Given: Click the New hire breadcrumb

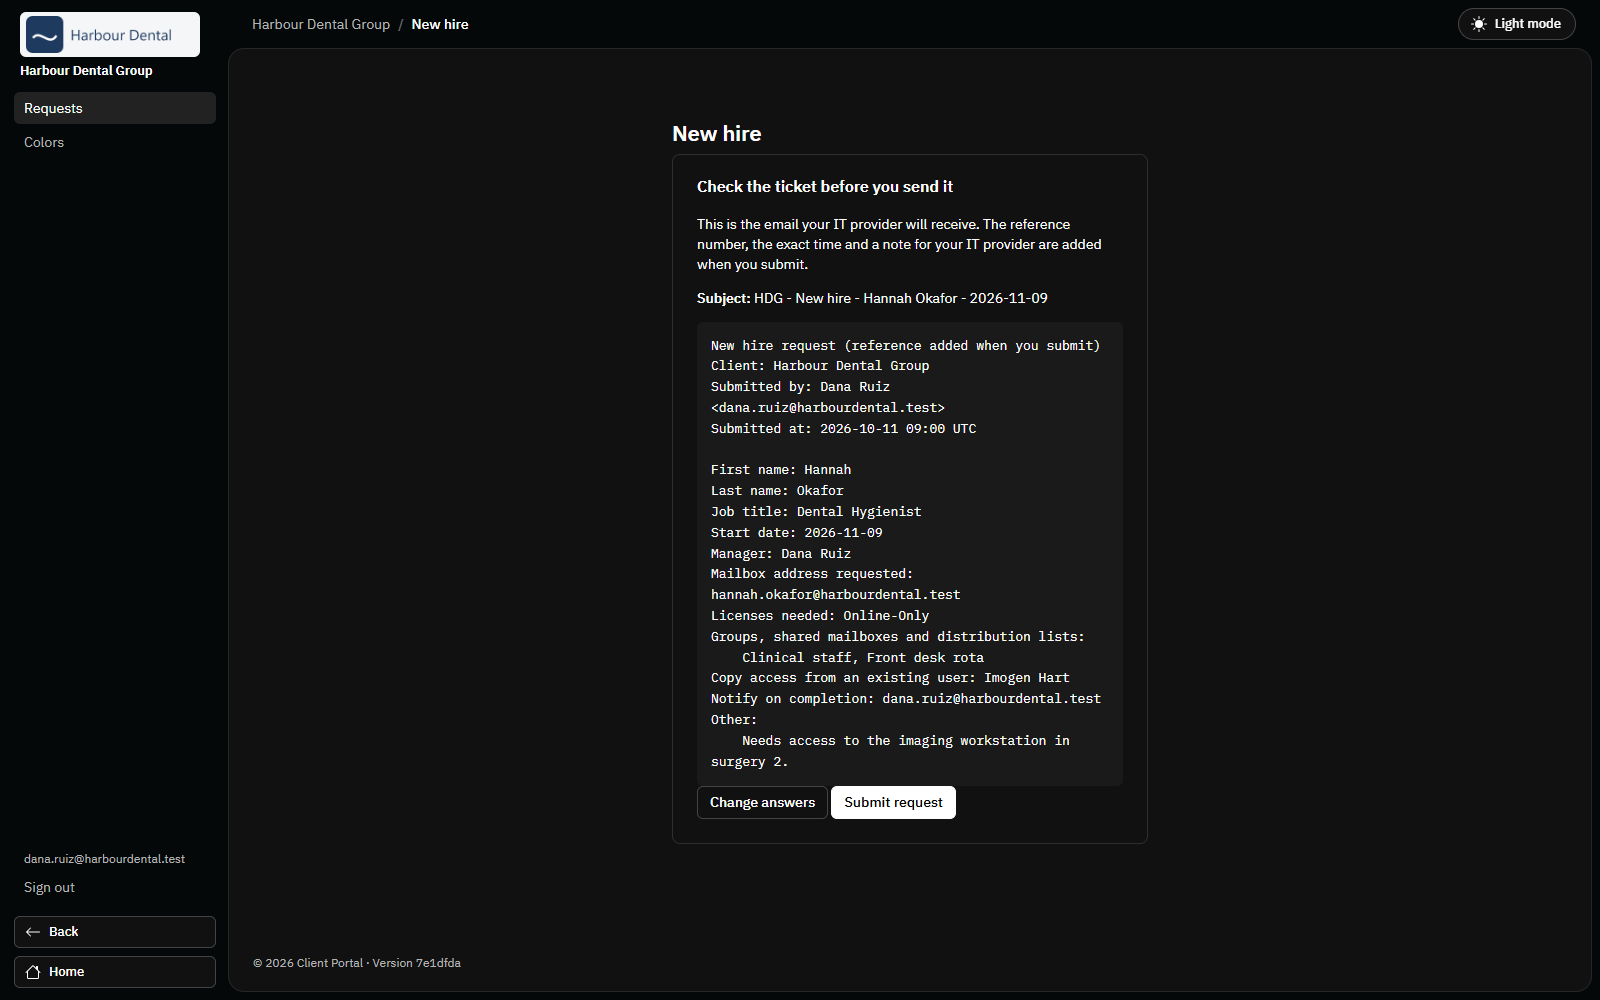Looking at the screenshot, I should (x=440, y=24).
